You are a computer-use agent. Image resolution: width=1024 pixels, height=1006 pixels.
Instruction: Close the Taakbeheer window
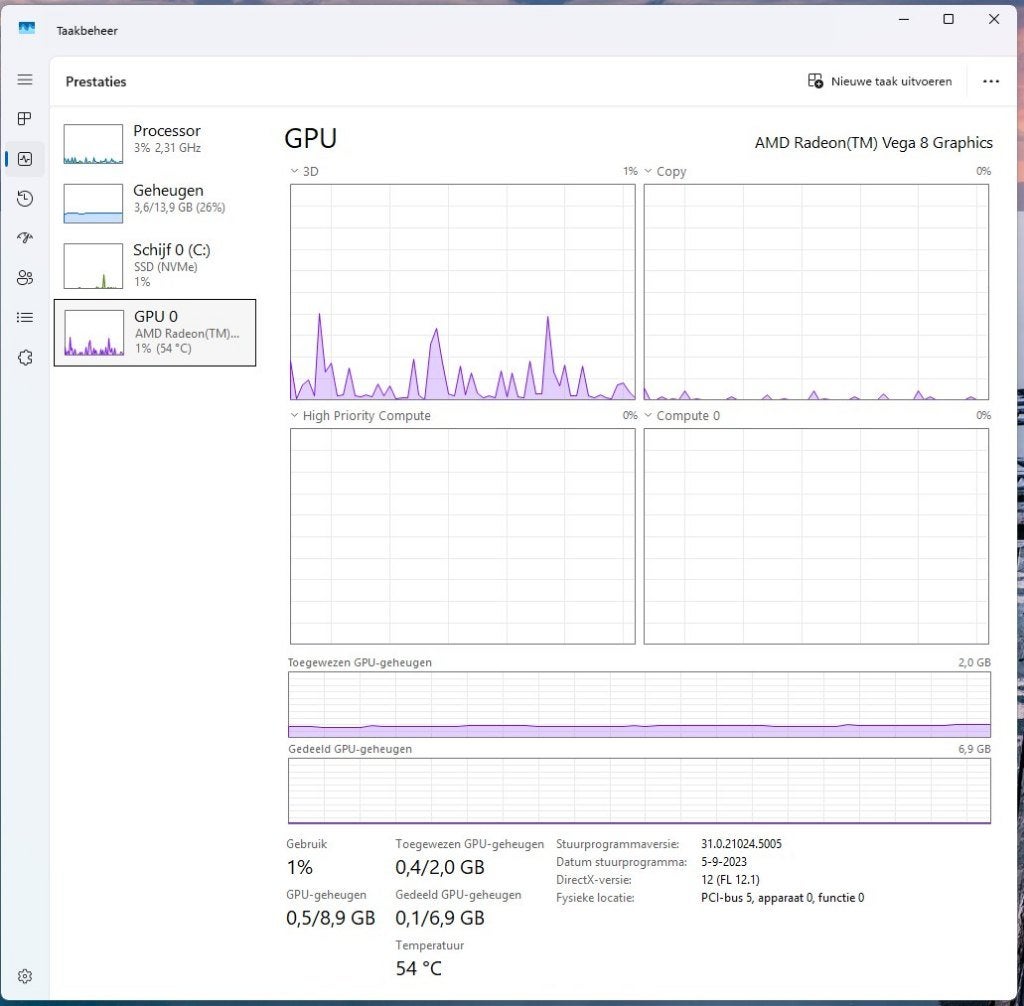[994, 20]
